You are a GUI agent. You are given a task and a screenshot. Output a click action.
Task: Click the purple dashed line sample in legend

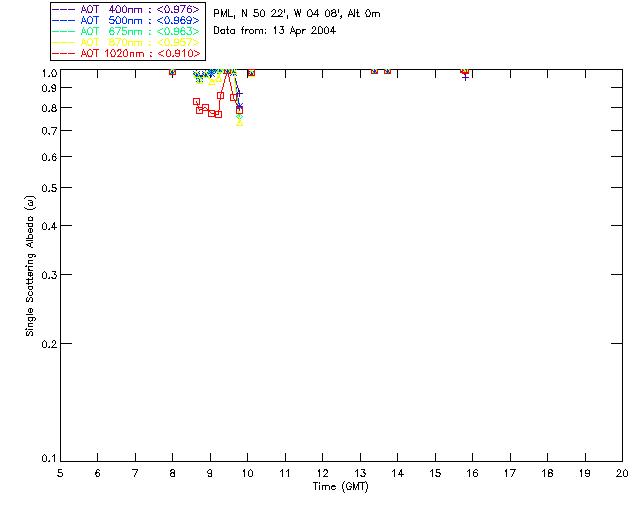(x=64, y=9)
